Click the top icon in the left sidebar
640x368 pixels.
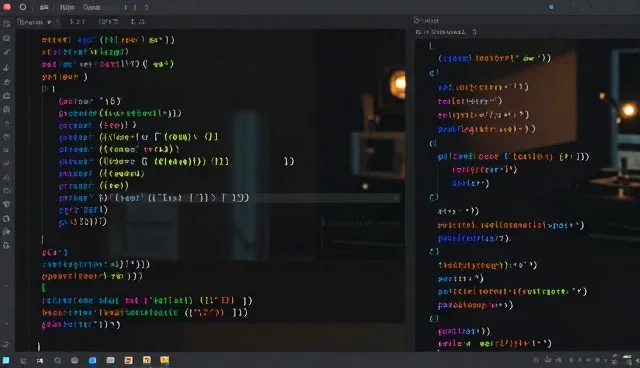point(7,24)
